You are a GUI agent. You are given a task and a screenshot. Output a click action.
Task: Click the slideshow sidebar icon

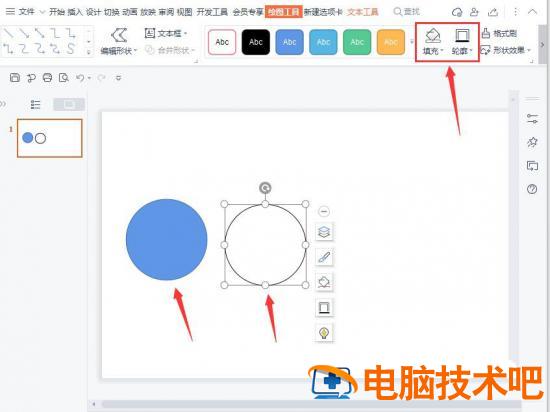coord(532,166)
